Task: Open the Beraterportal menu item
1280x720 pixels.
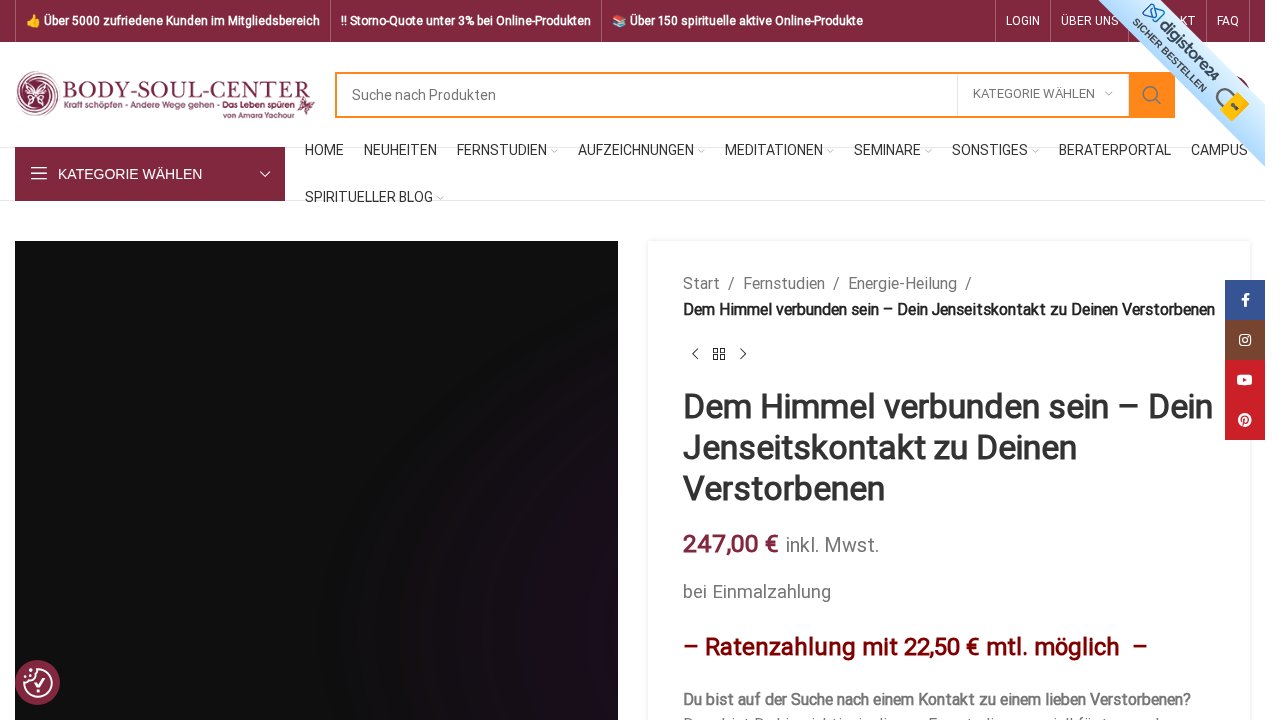Action: [x=1115, y=150]
